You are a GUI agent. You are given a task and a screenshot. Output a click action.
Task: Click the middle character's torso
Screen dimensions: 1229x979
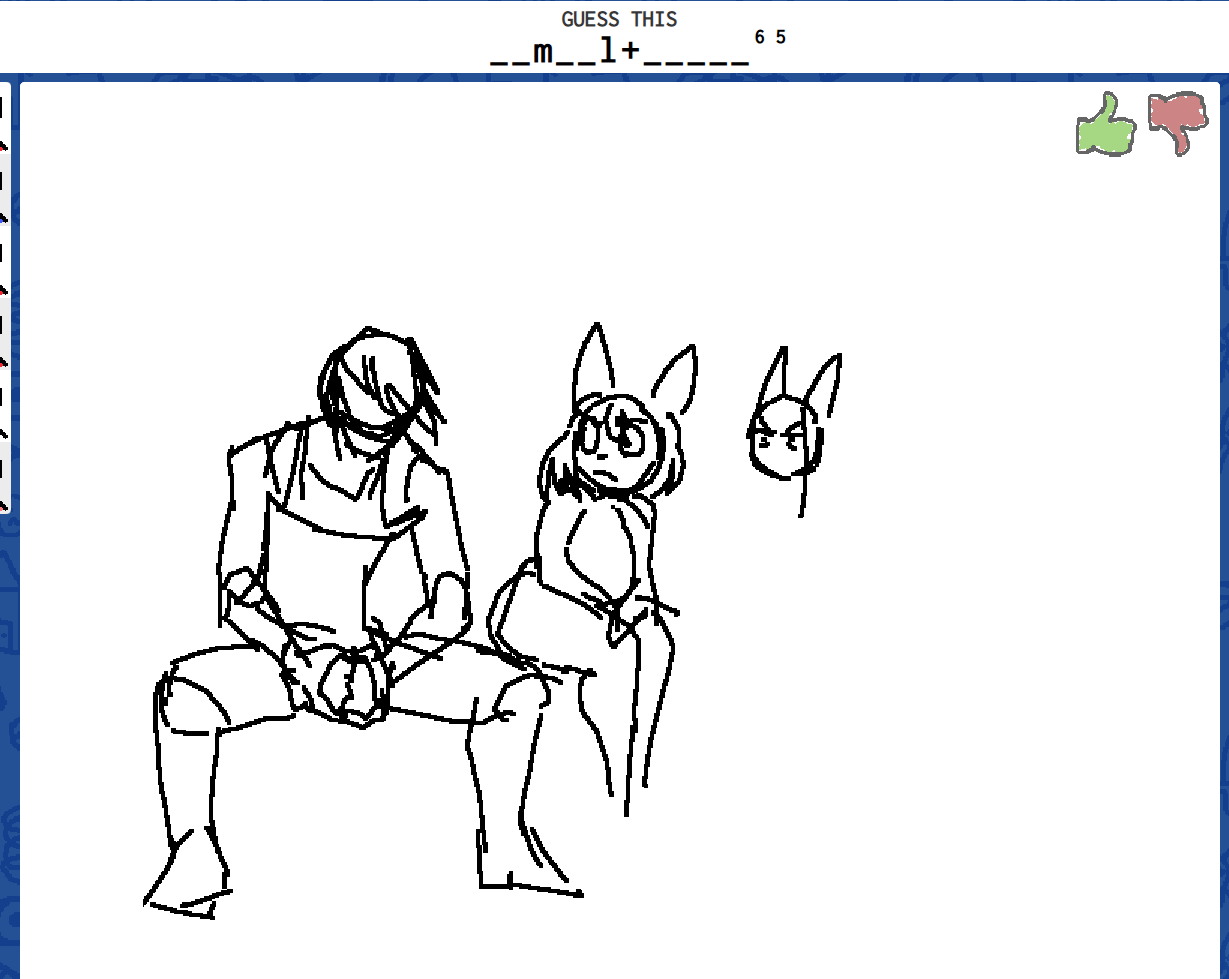(x=595, y=550)
